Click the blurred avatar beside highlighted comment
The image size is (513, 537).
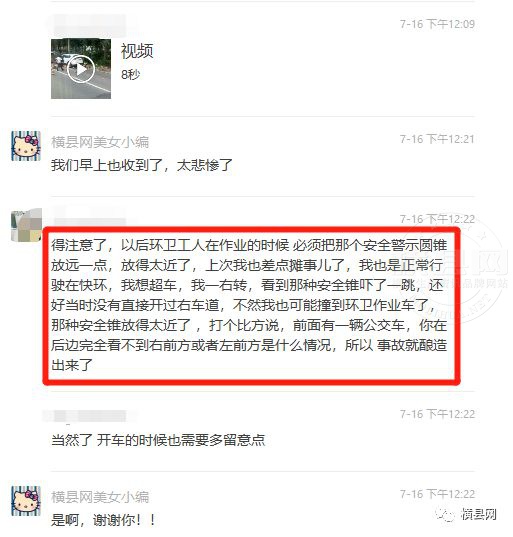pos(26,225)
